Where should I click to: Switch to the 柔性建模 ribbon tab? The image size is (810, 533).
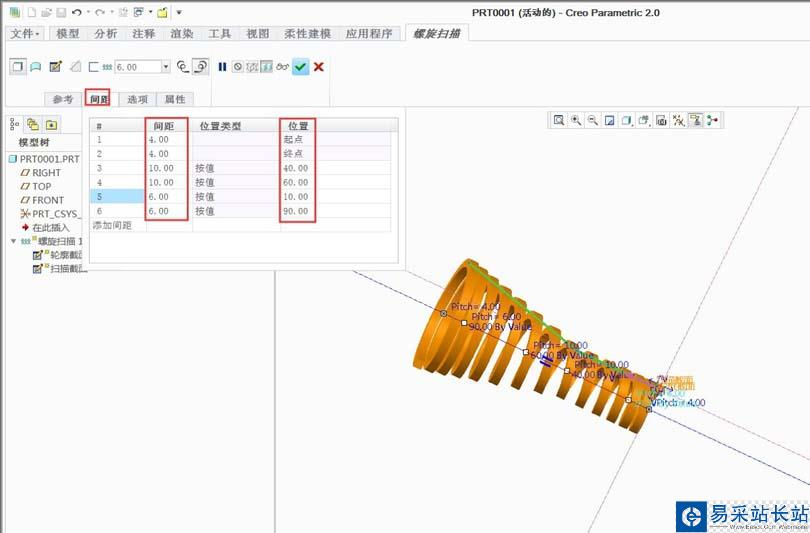click(307, 34)
